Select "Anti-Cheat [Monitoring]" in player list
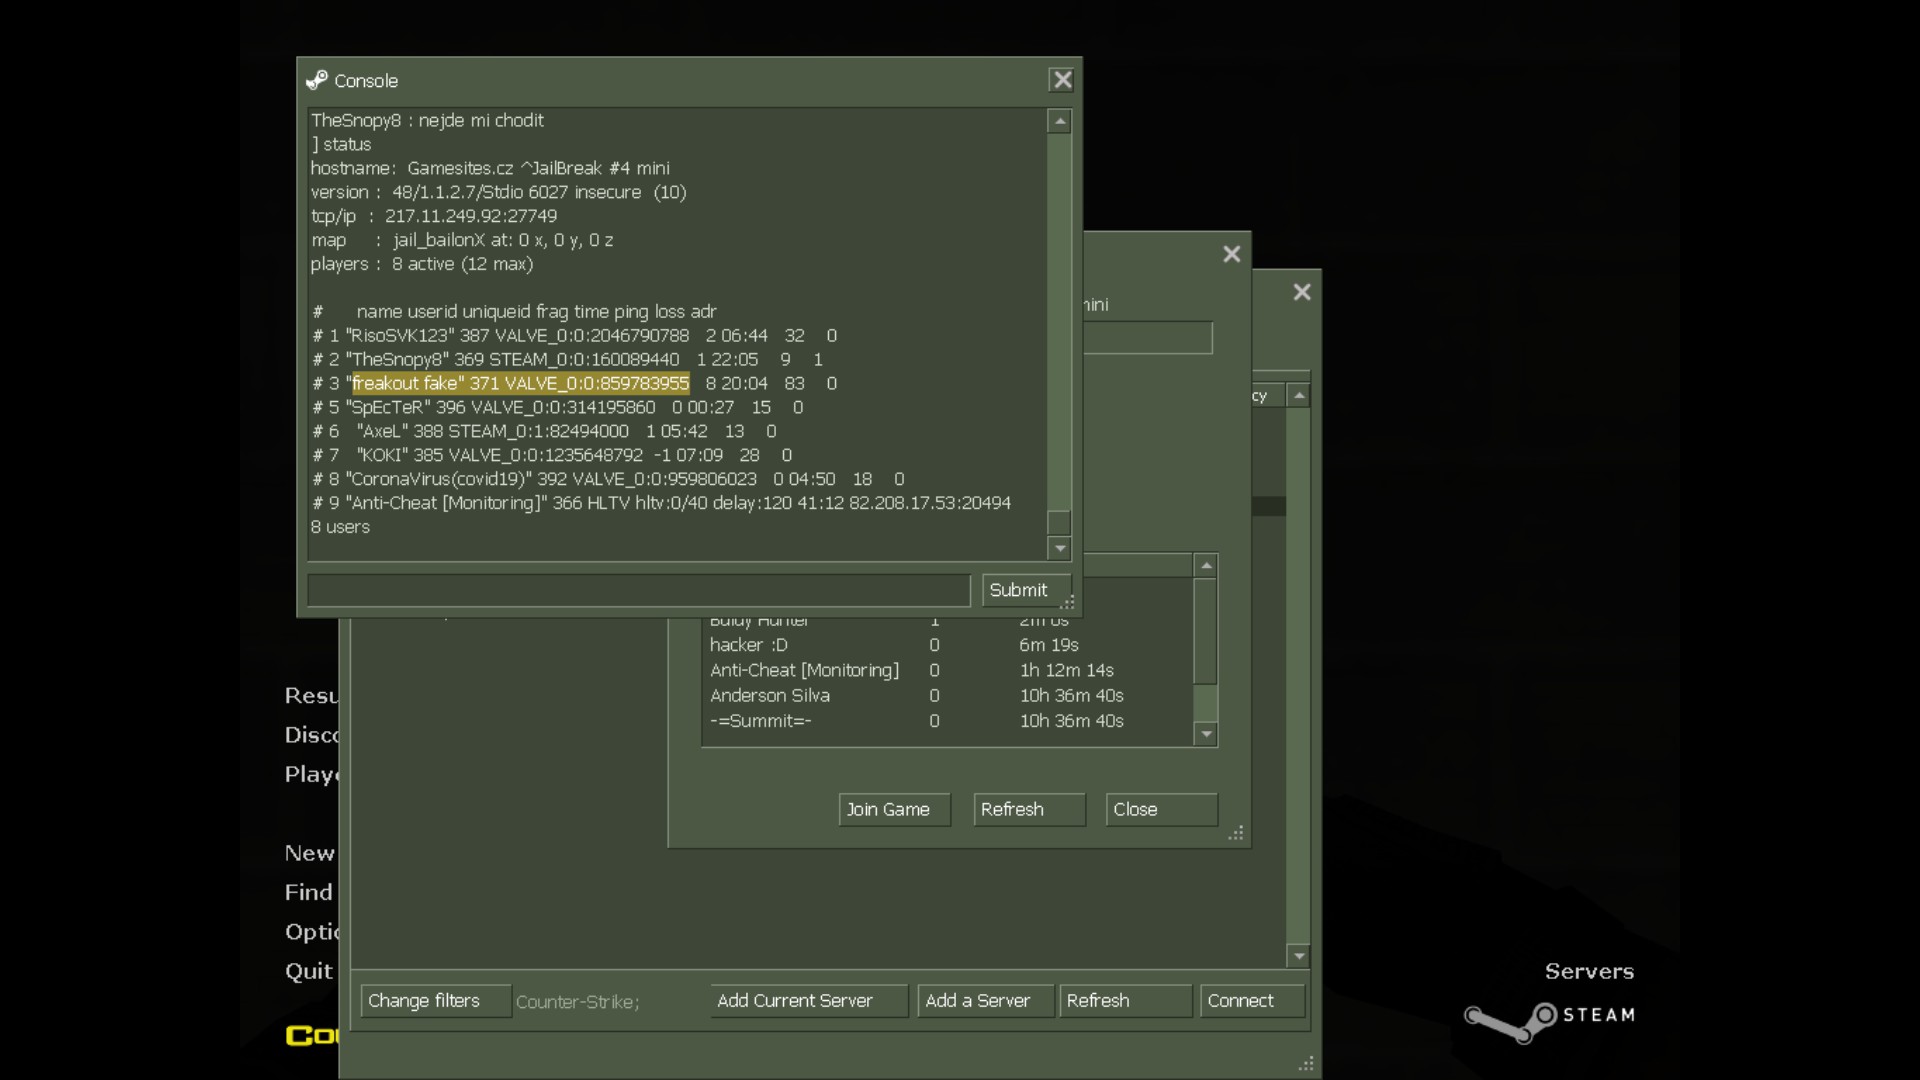The height and width of the screenshot is (1080, 1920). (x=948, y=670)
